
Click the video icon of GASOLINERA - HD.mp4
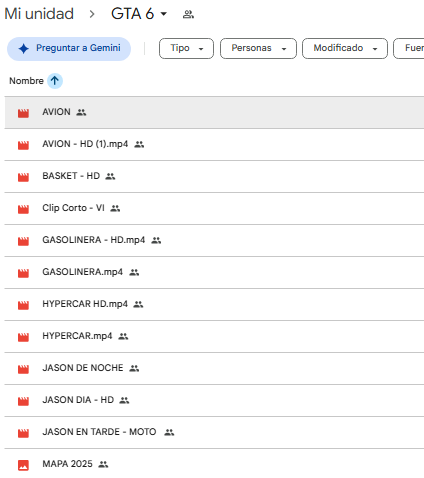pyautogui.click(x=23, y=241)
